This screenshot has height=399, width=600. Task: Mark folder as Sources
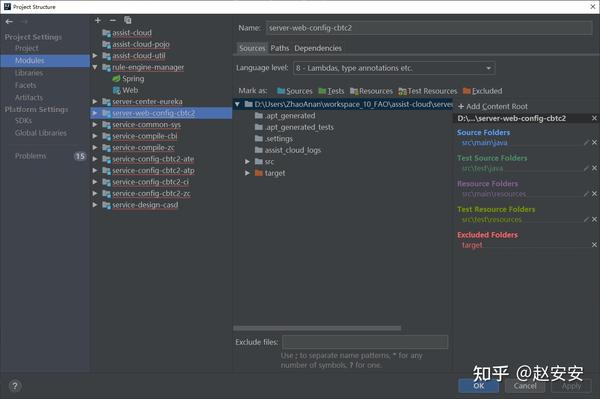pyautogui.click(x=295, y=91)
